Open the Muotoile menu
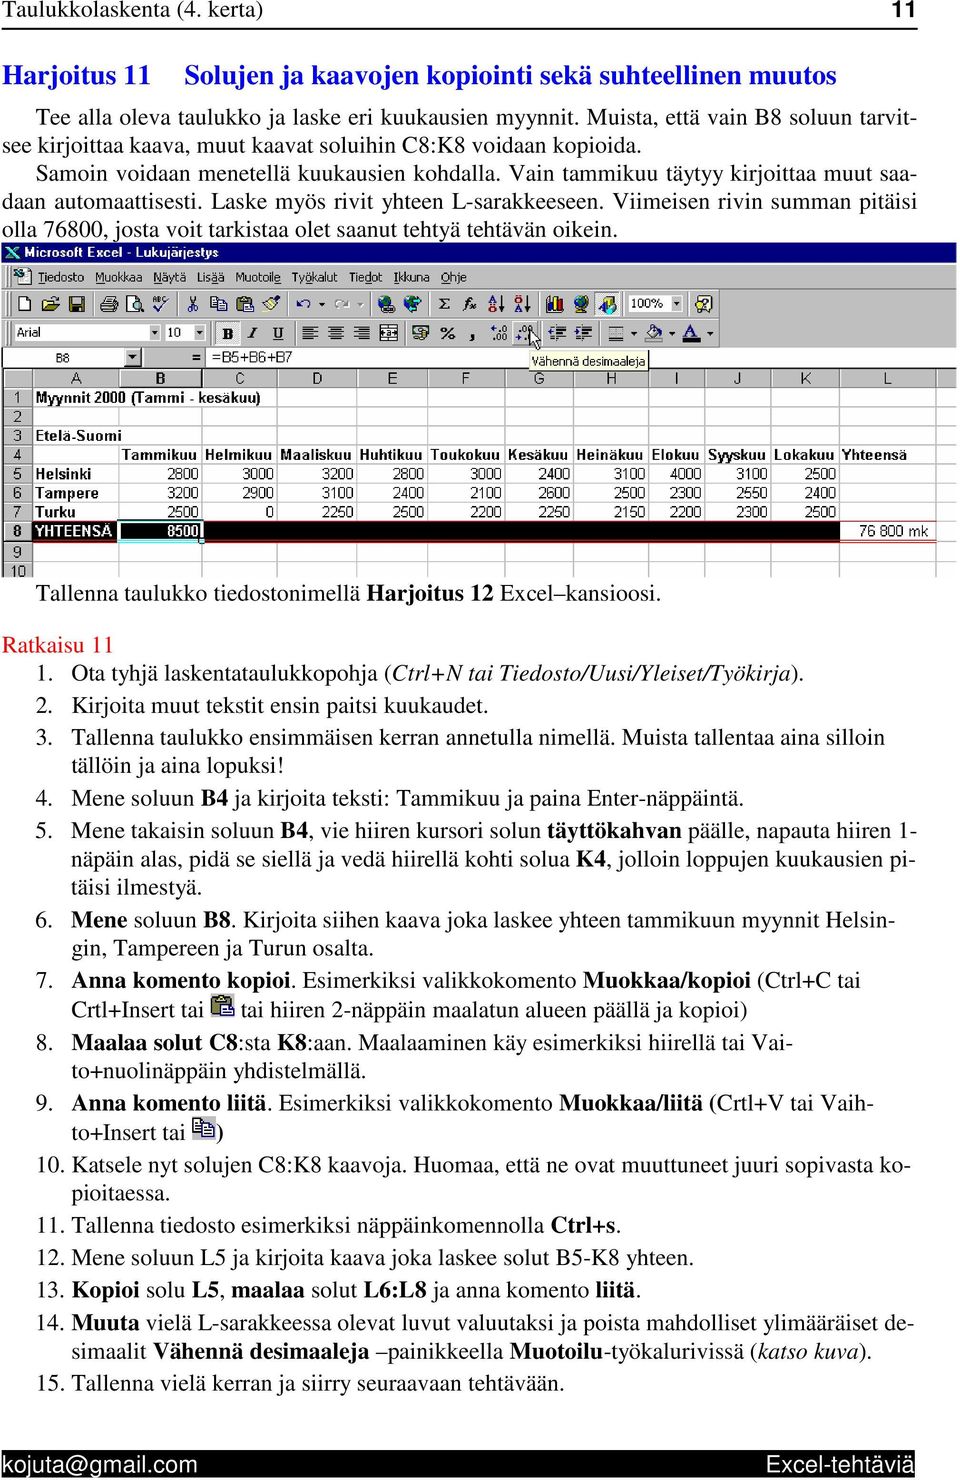This screenshot has height=1480, width=960. click(x=258, y=277)
